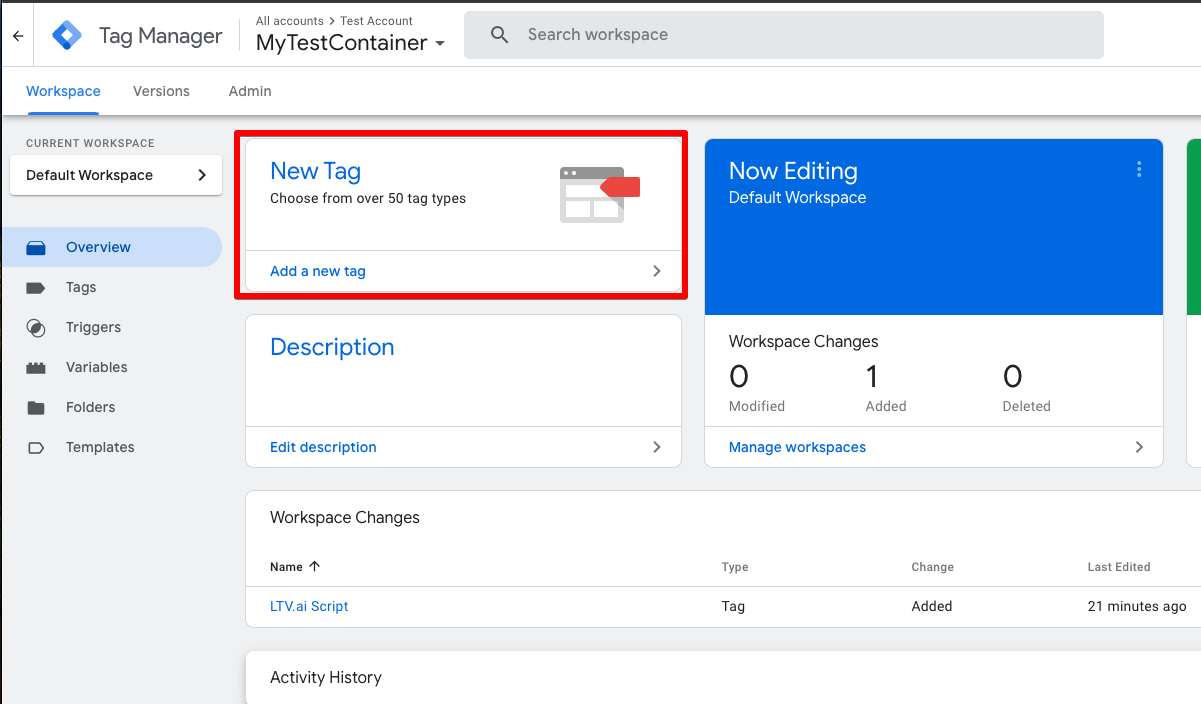Click the 'Added' change cell for LTV.ai Script

pyautogui.click(x=931, y=606)
